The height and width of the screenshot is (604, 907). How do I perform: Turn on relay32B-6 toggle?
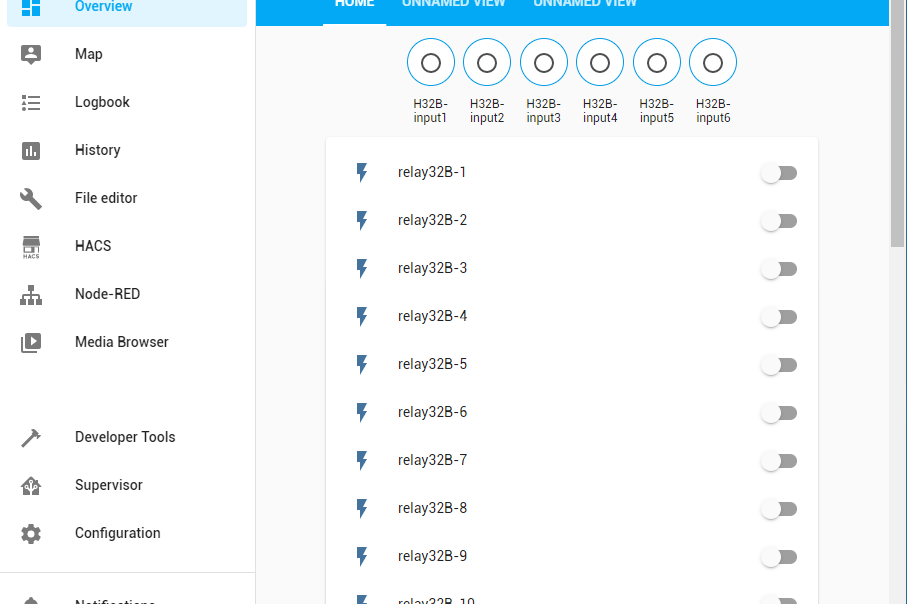pyautogui.click(x=778, y=413)
